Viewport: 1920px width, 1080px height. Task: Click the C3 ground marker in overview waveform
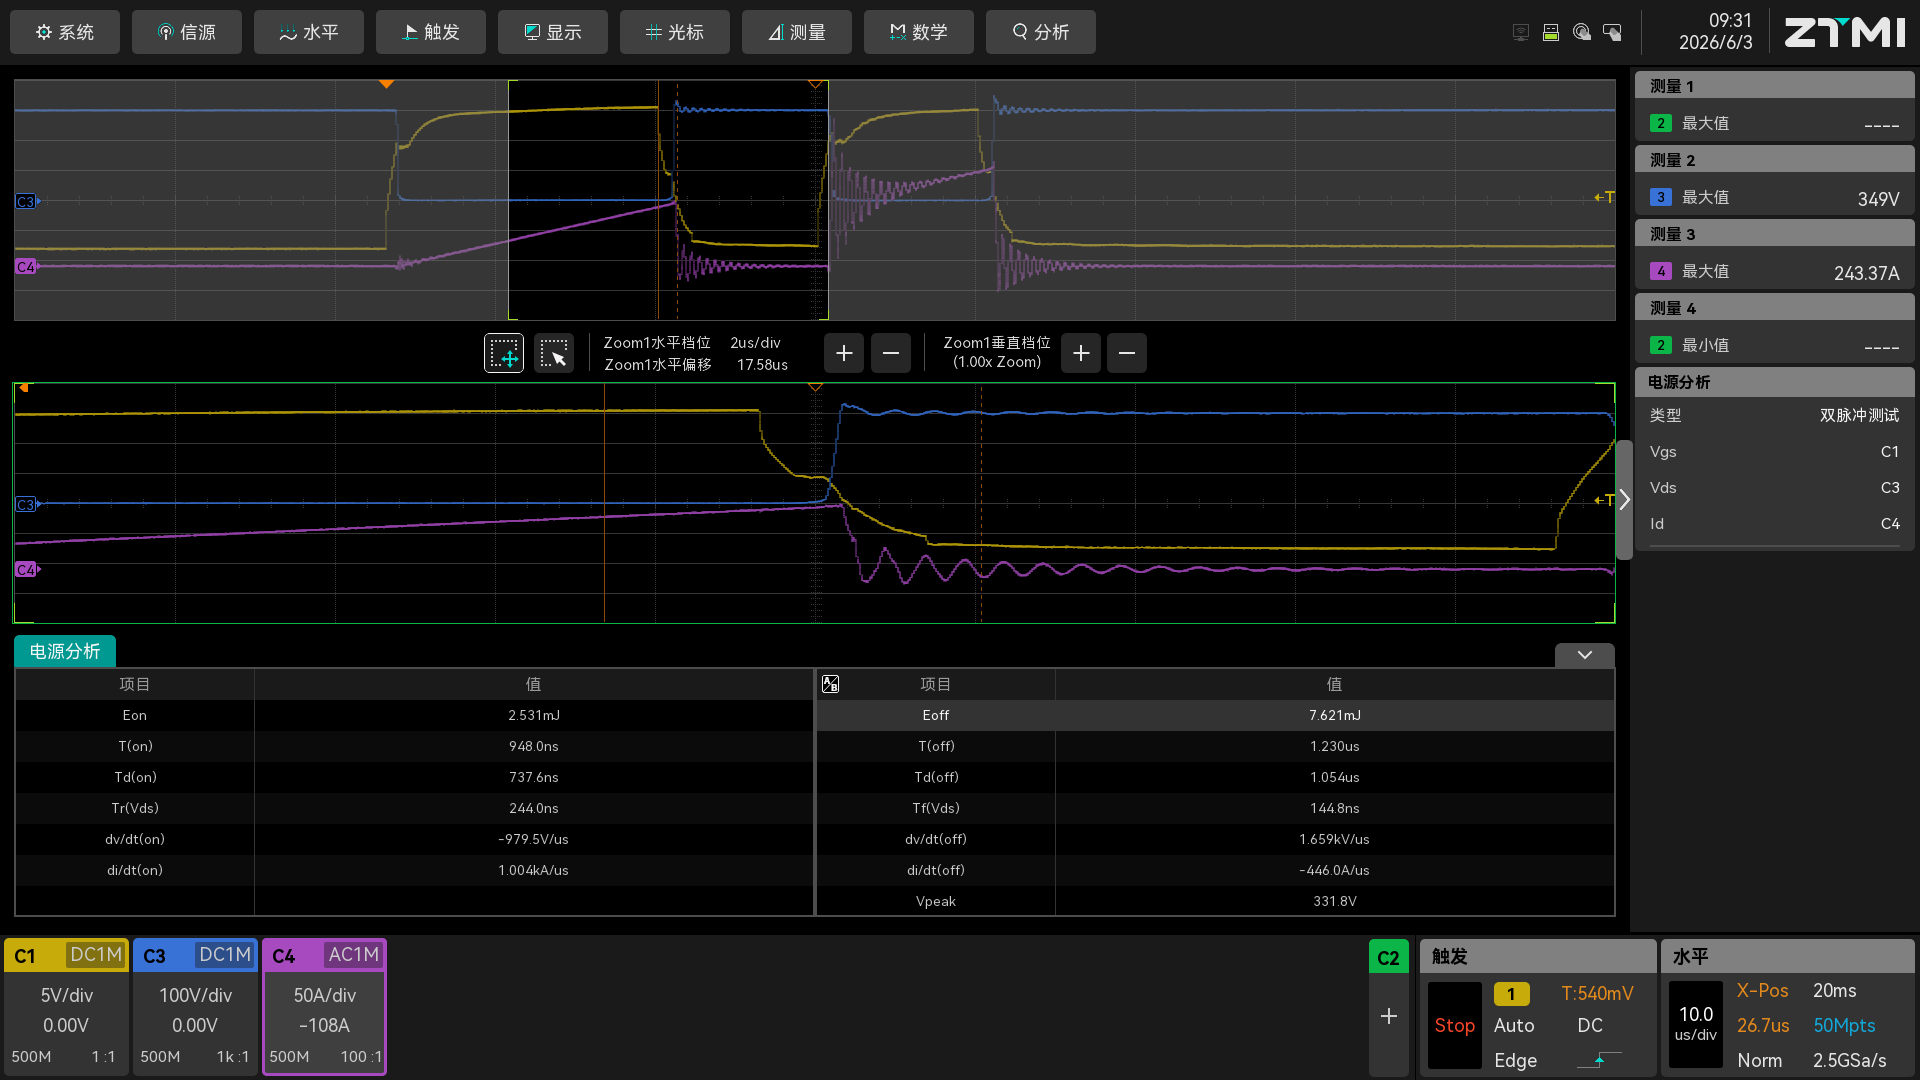(26, 202)
